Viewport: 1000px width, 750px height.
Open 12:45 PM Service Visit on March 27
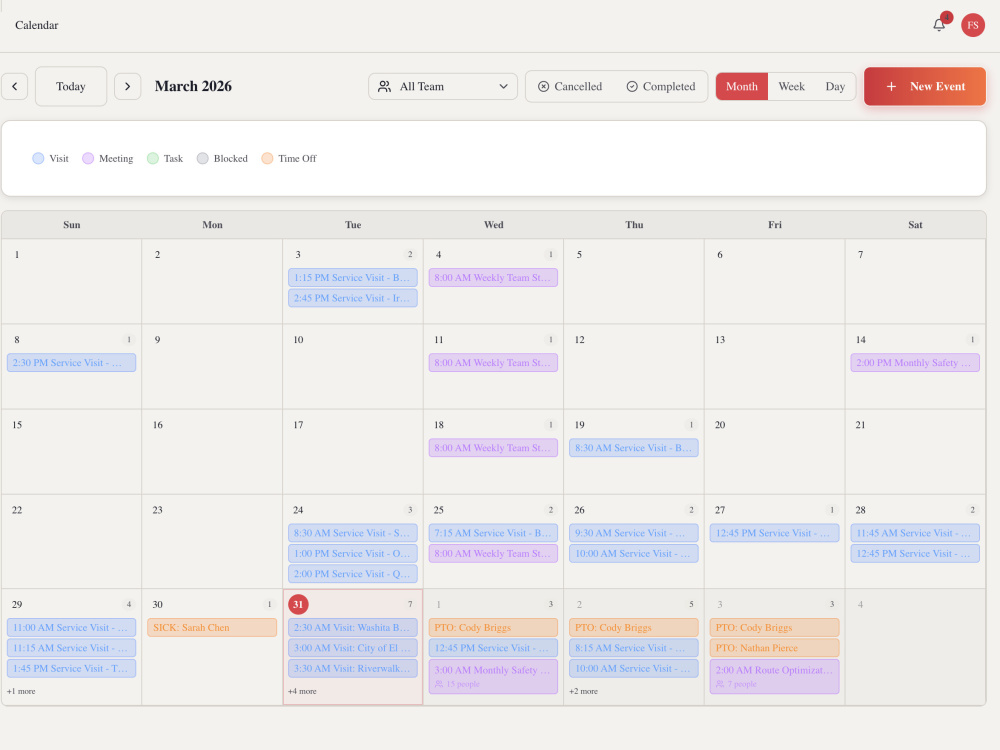[774, 533]
